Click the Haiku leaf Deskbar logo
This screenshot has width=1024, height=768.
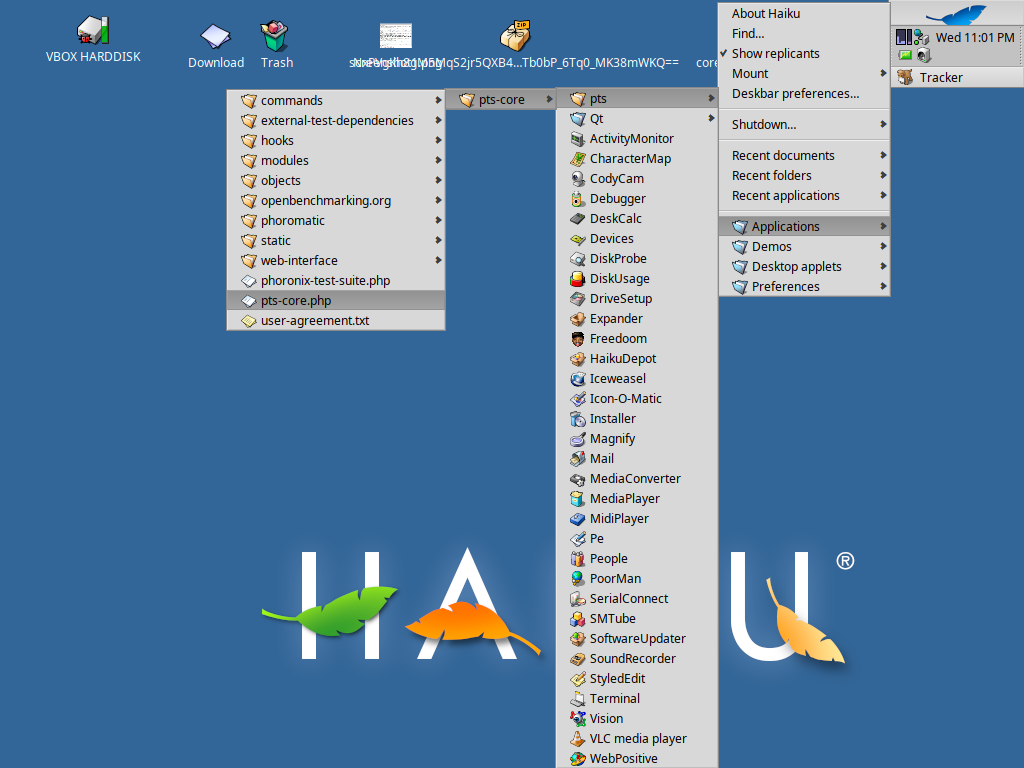point(955,14)
